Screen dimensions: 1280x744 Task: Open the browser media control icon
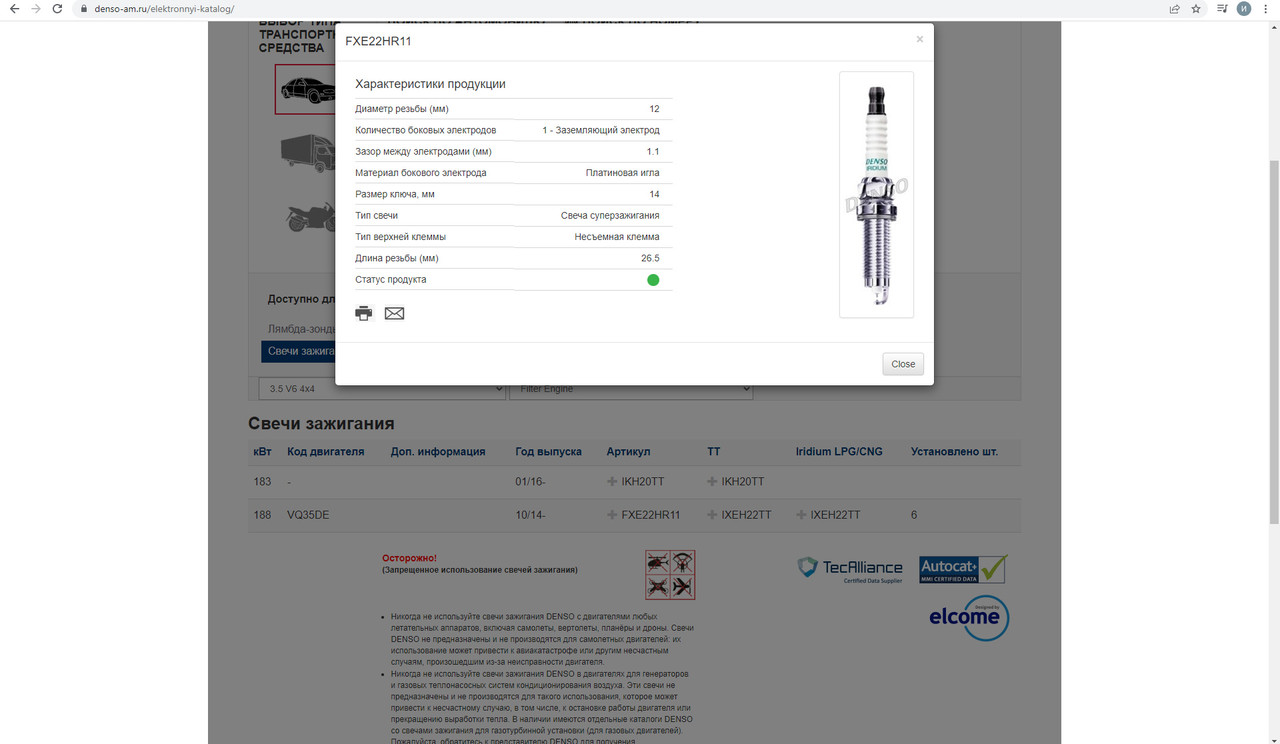tap(1223, 8)
